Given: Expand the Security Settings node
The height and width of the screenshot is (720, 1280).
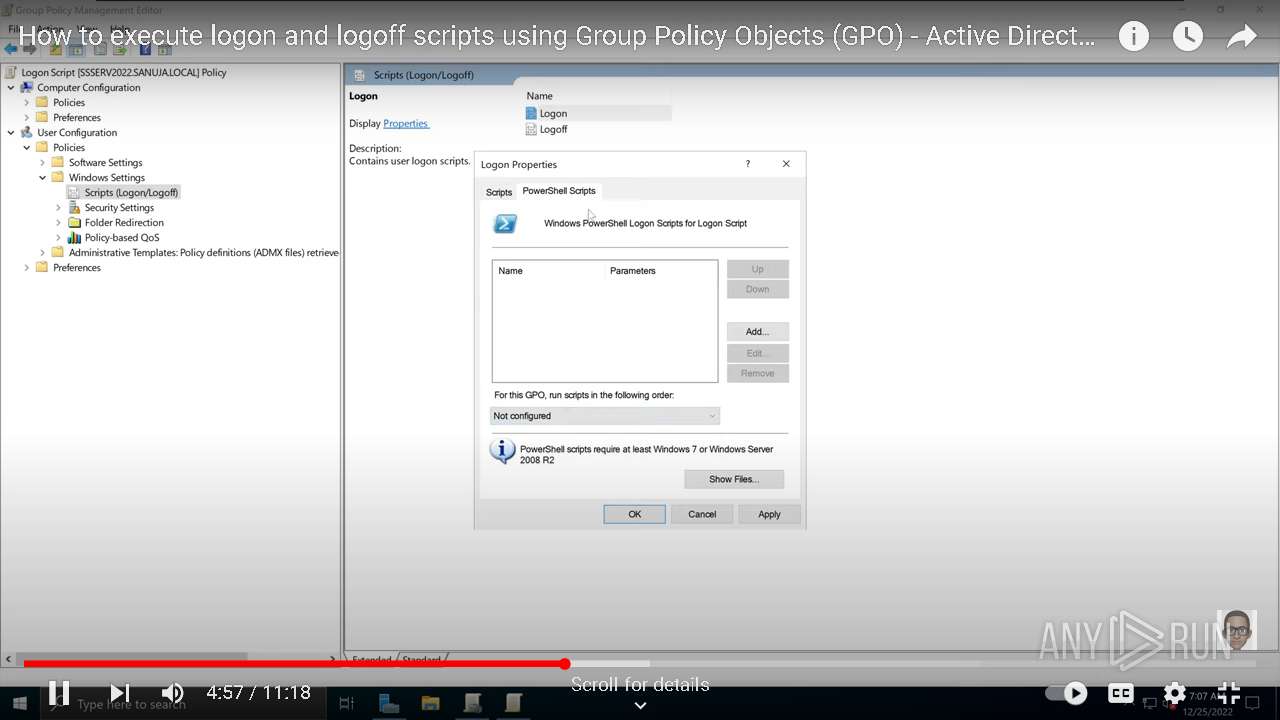Looking at the screenshot, I should [59, 207].
